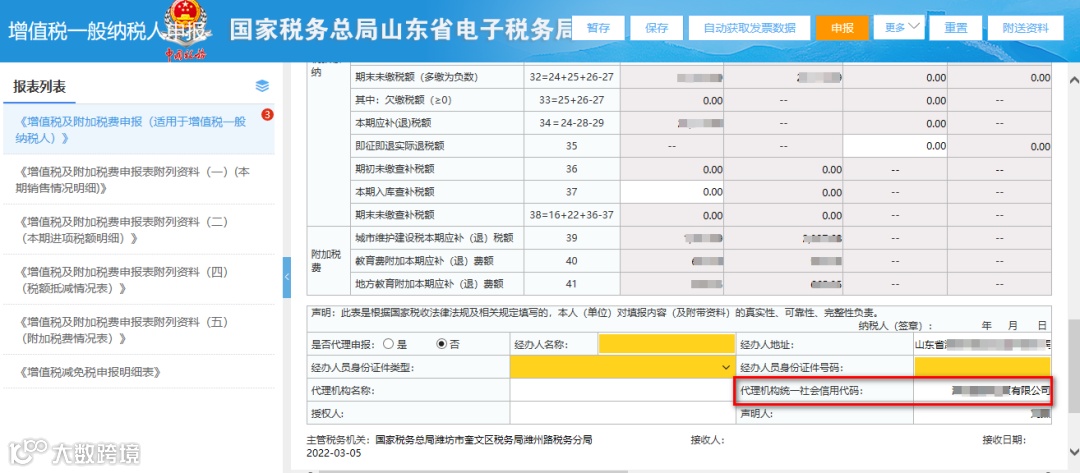This screenshot has width=1080, height=473.
Task: Select 是 for 是否代理申报
Action: (388, 344)
